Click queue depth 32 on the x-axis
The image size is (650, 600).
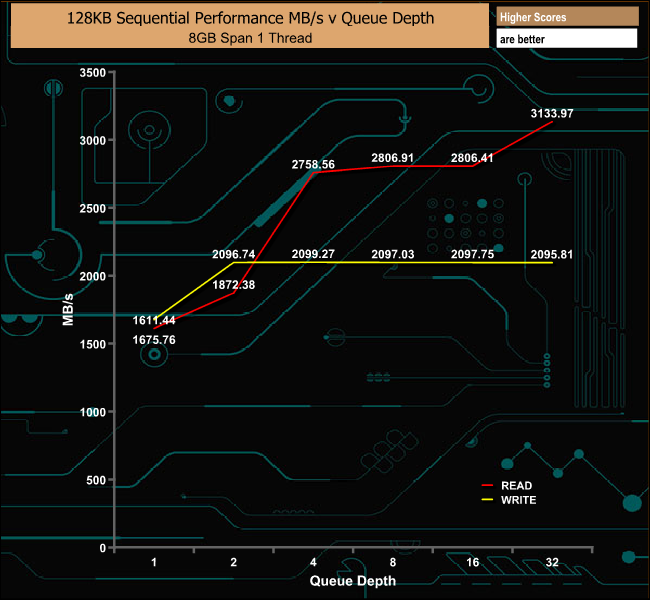point(552,562)
